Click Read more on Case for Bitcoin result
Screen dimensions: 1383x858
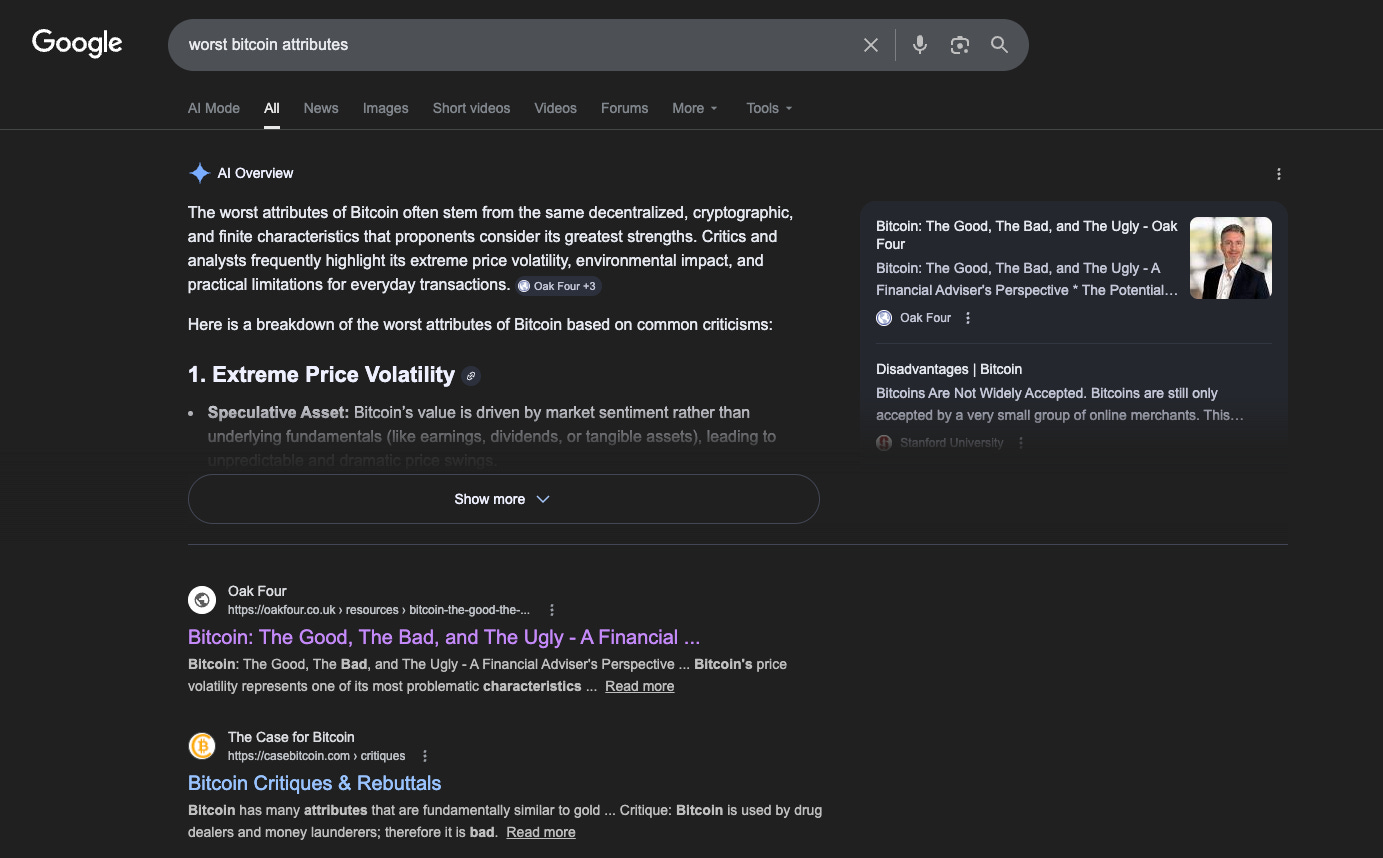(541, 832)
